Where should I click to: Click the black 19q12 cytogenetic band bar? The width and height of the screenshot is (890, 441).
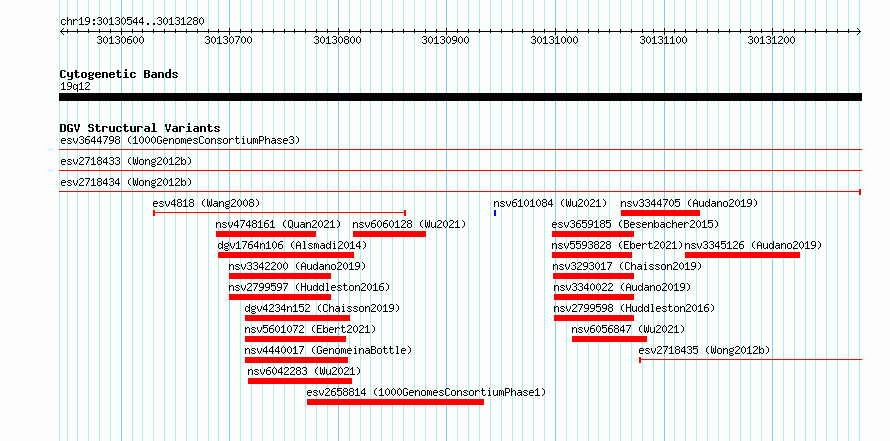(460, 97)
